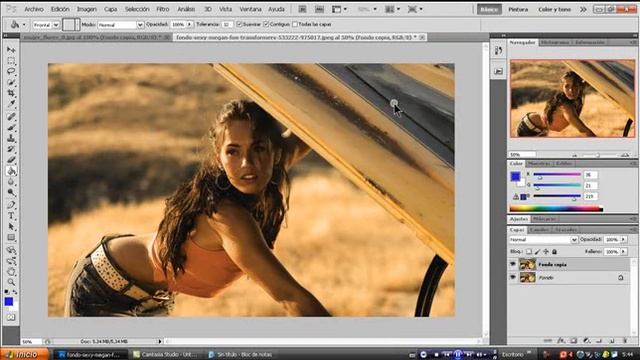Open the Relleno slider arrow
This screenshot has height=360, width=640.
tap(624, 252)
